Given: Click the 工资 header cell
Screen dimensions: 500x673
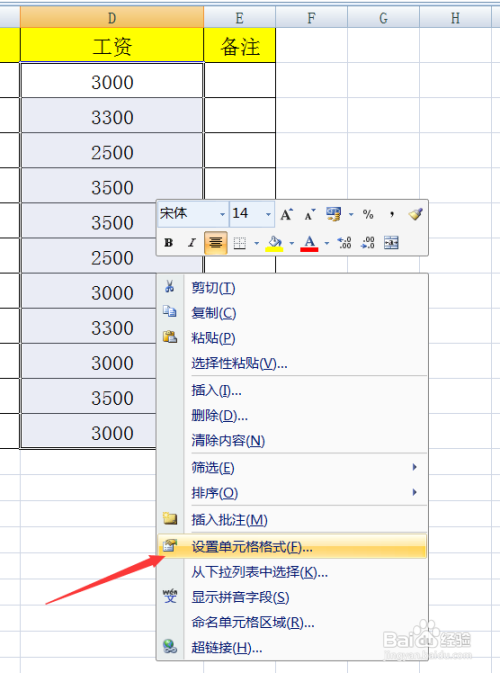Looking at the screenshot, I should 112,45.
